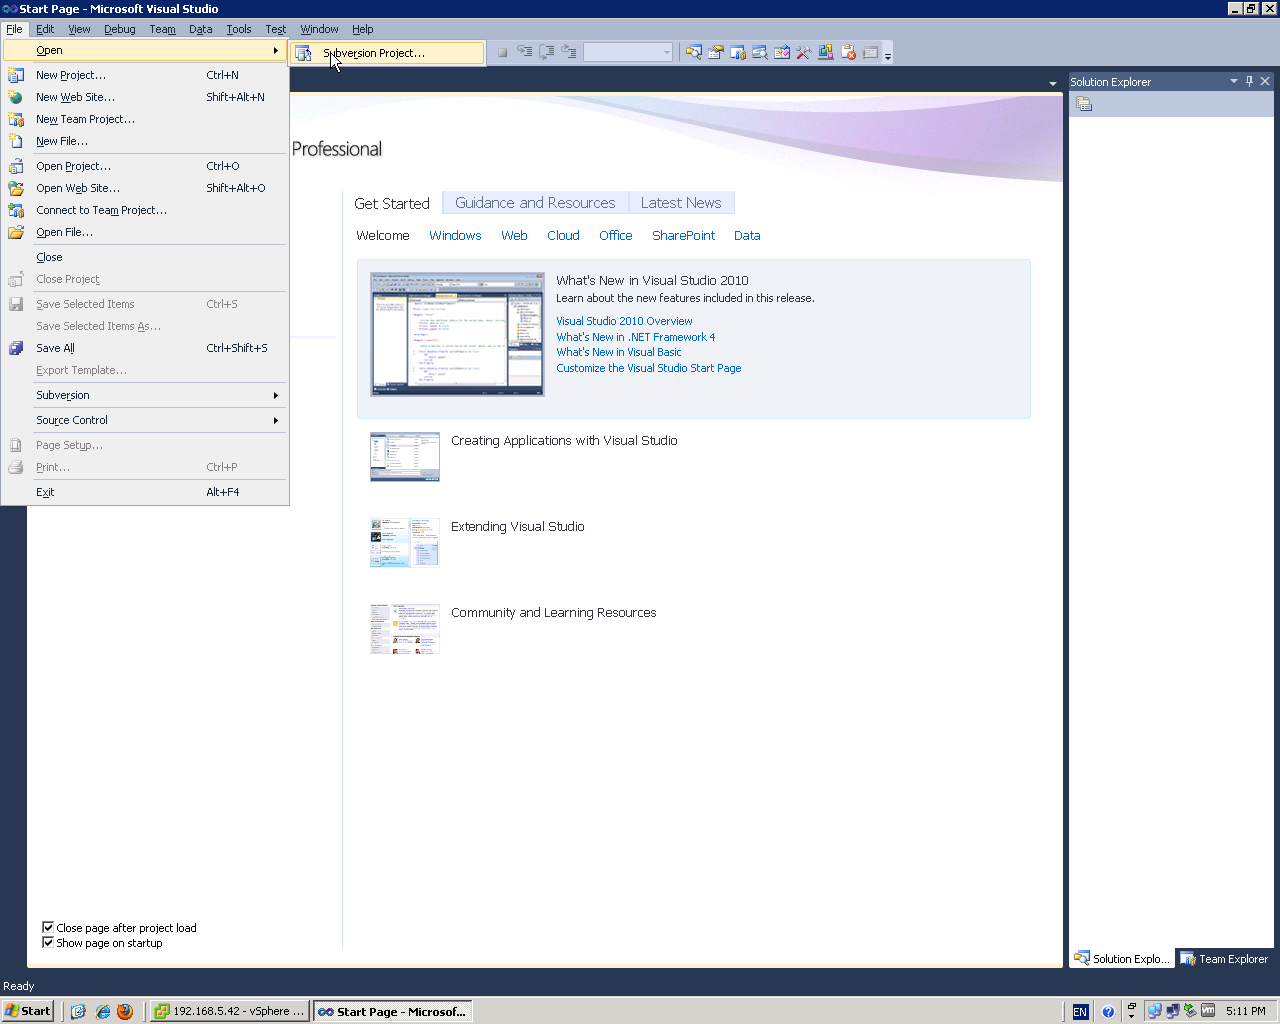Screen dimensions: 1280x1024
Task: Click the Subversion Project submenu icon
Action: [303, 53]
